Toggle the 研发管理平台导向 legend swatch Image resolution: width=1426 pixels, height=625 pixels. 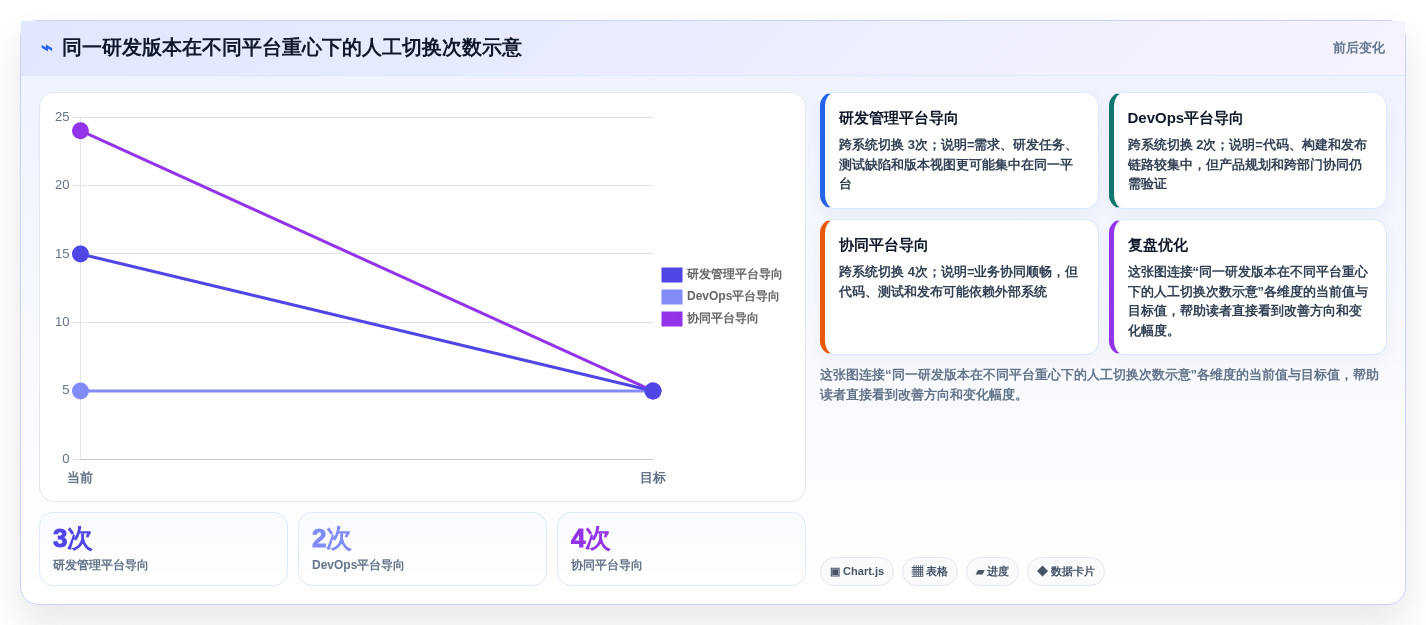point(672,274)
